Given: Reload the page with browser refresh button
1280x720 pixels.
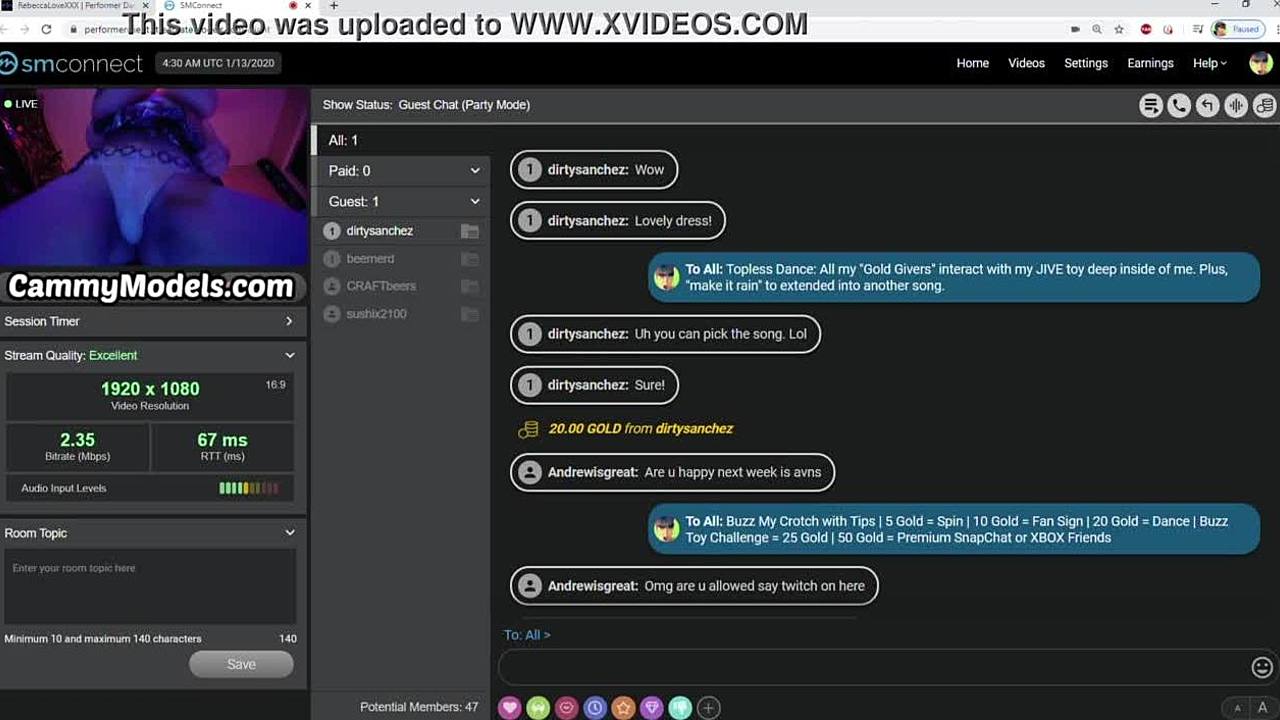Looking at the screenshot, I should click(x=46, y=30).
